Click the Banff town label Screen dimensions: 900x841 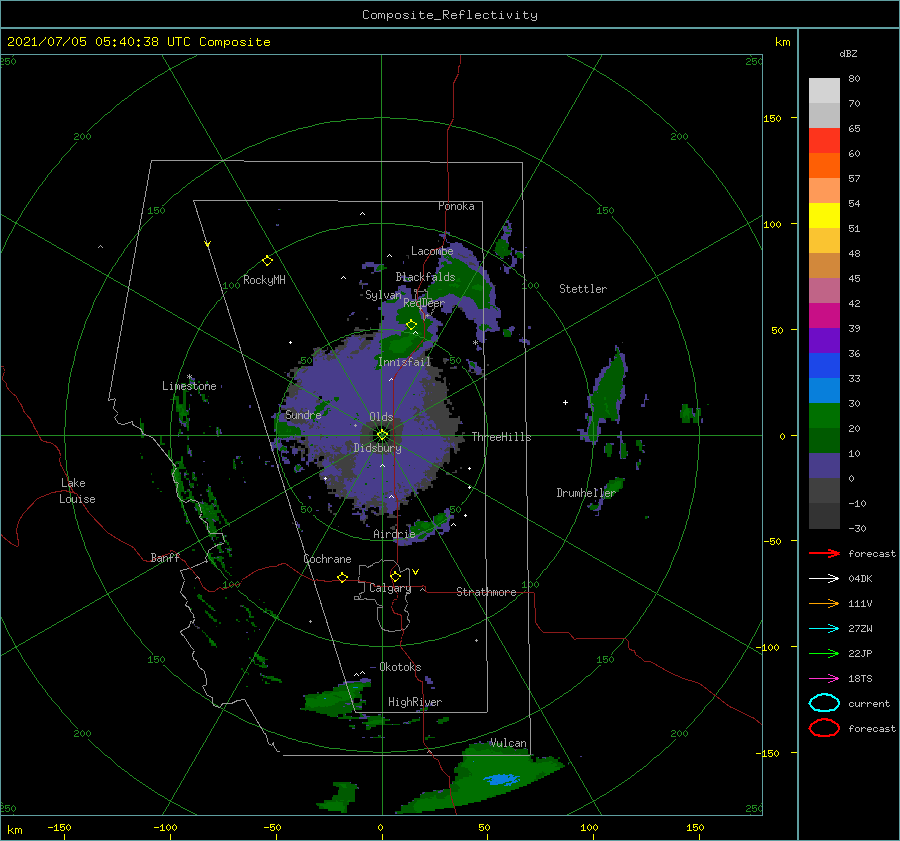pos(165,558)
